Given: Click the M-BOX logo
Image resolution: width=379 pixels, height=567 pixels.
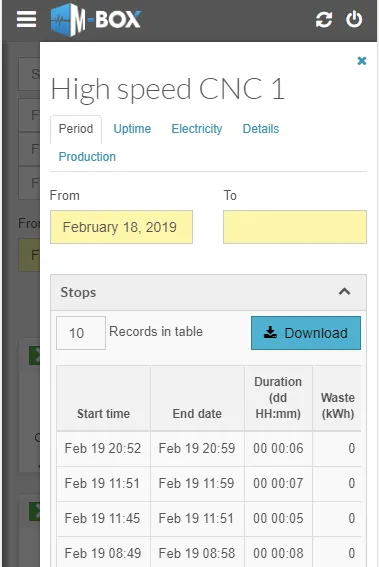Looking at the screenshot, I should pos(95,20).
